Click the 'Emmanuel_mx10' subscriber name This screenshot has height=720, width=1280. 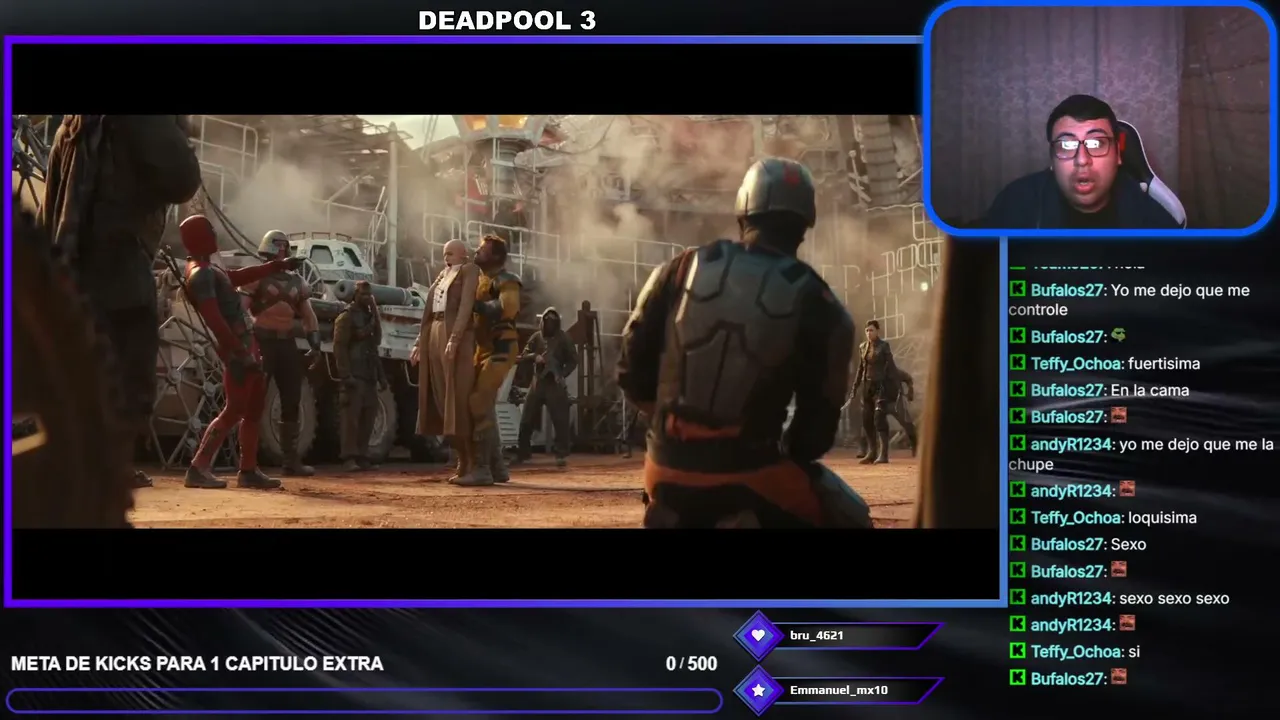point(839,690)
